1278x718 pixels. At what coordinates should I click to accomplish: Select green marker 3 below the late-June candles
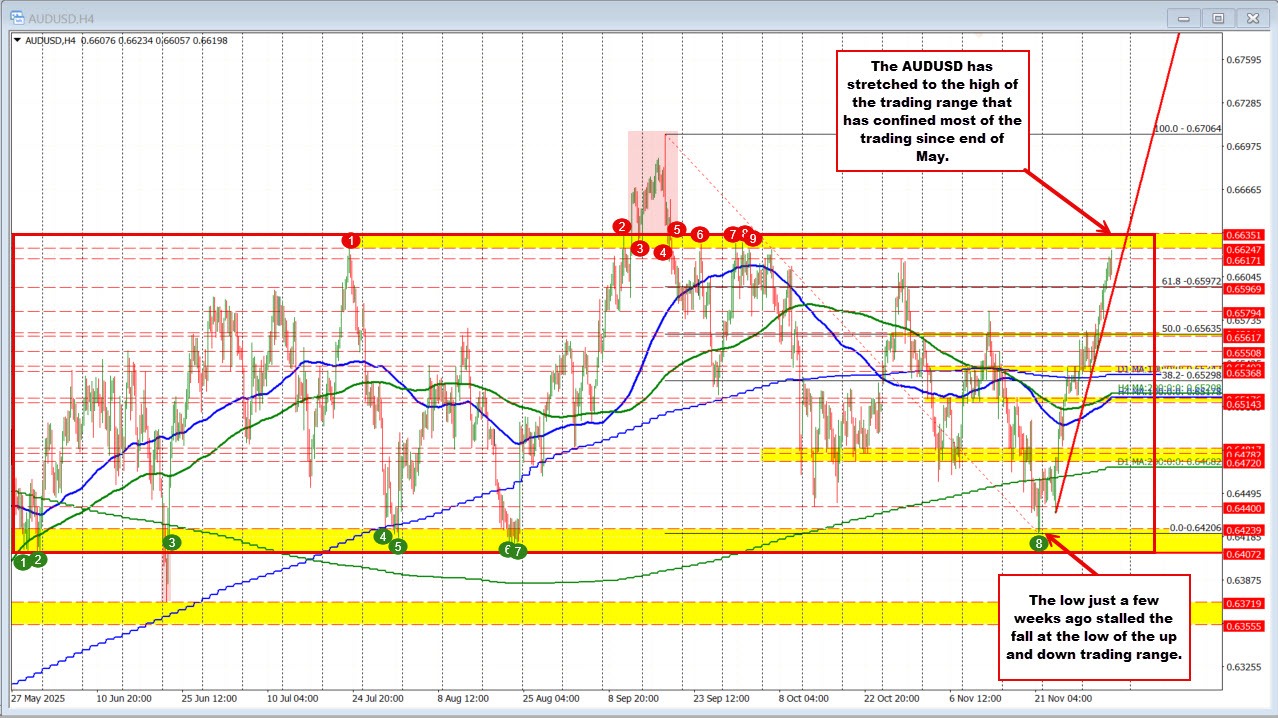171,540
